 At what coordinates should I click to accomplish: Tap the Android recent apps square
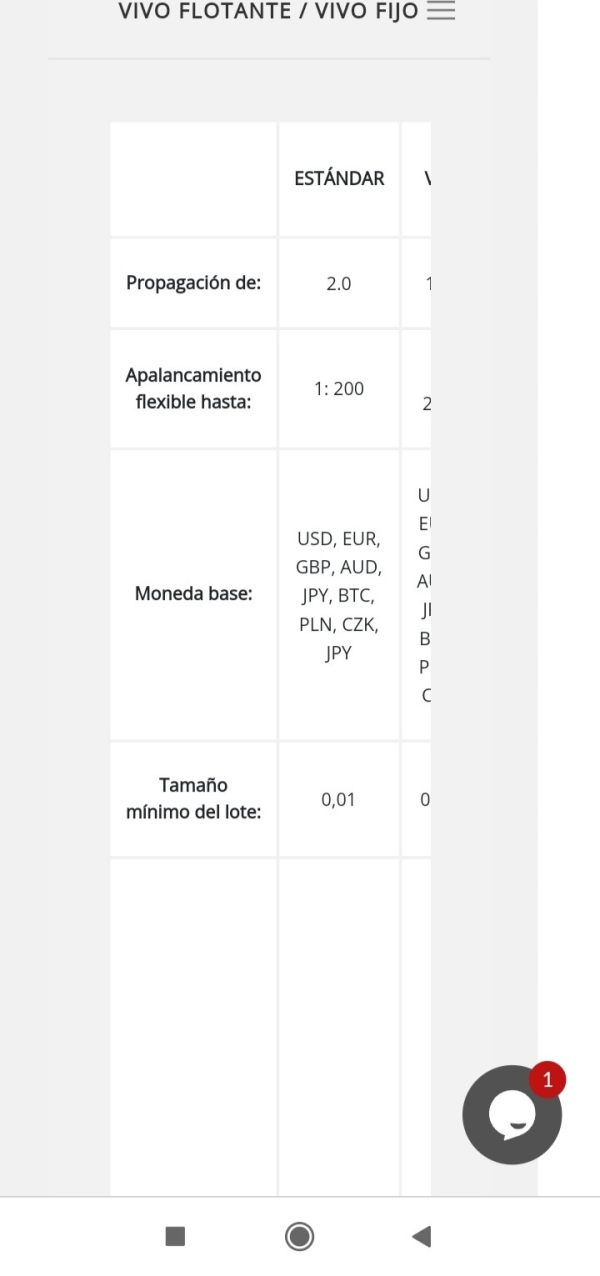click(175, 1237)
